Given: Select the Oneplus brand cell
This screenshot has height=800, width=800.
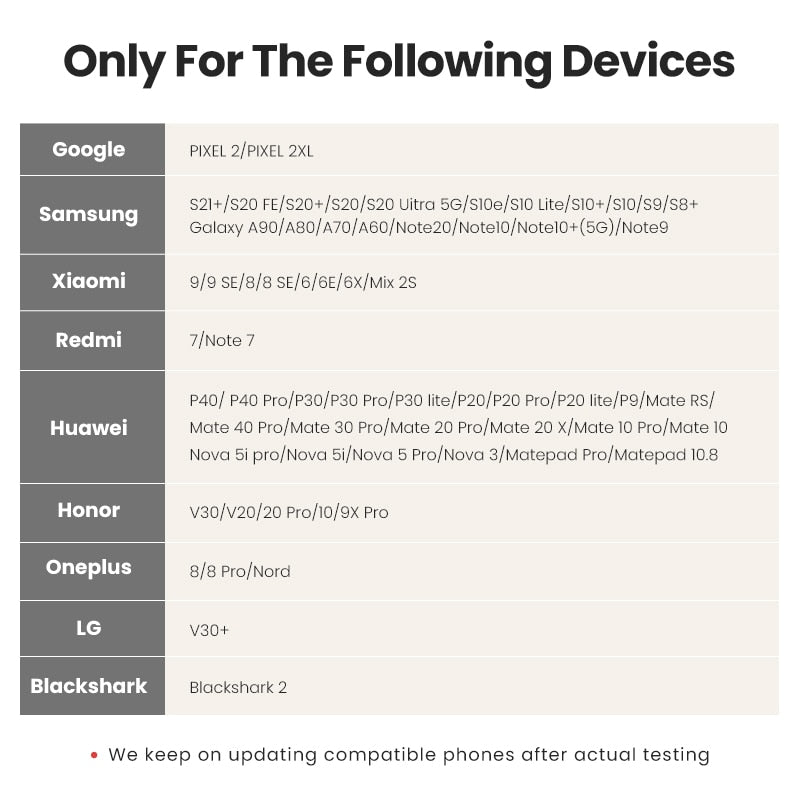Looking at the screenshot, I should click(92, 571).
